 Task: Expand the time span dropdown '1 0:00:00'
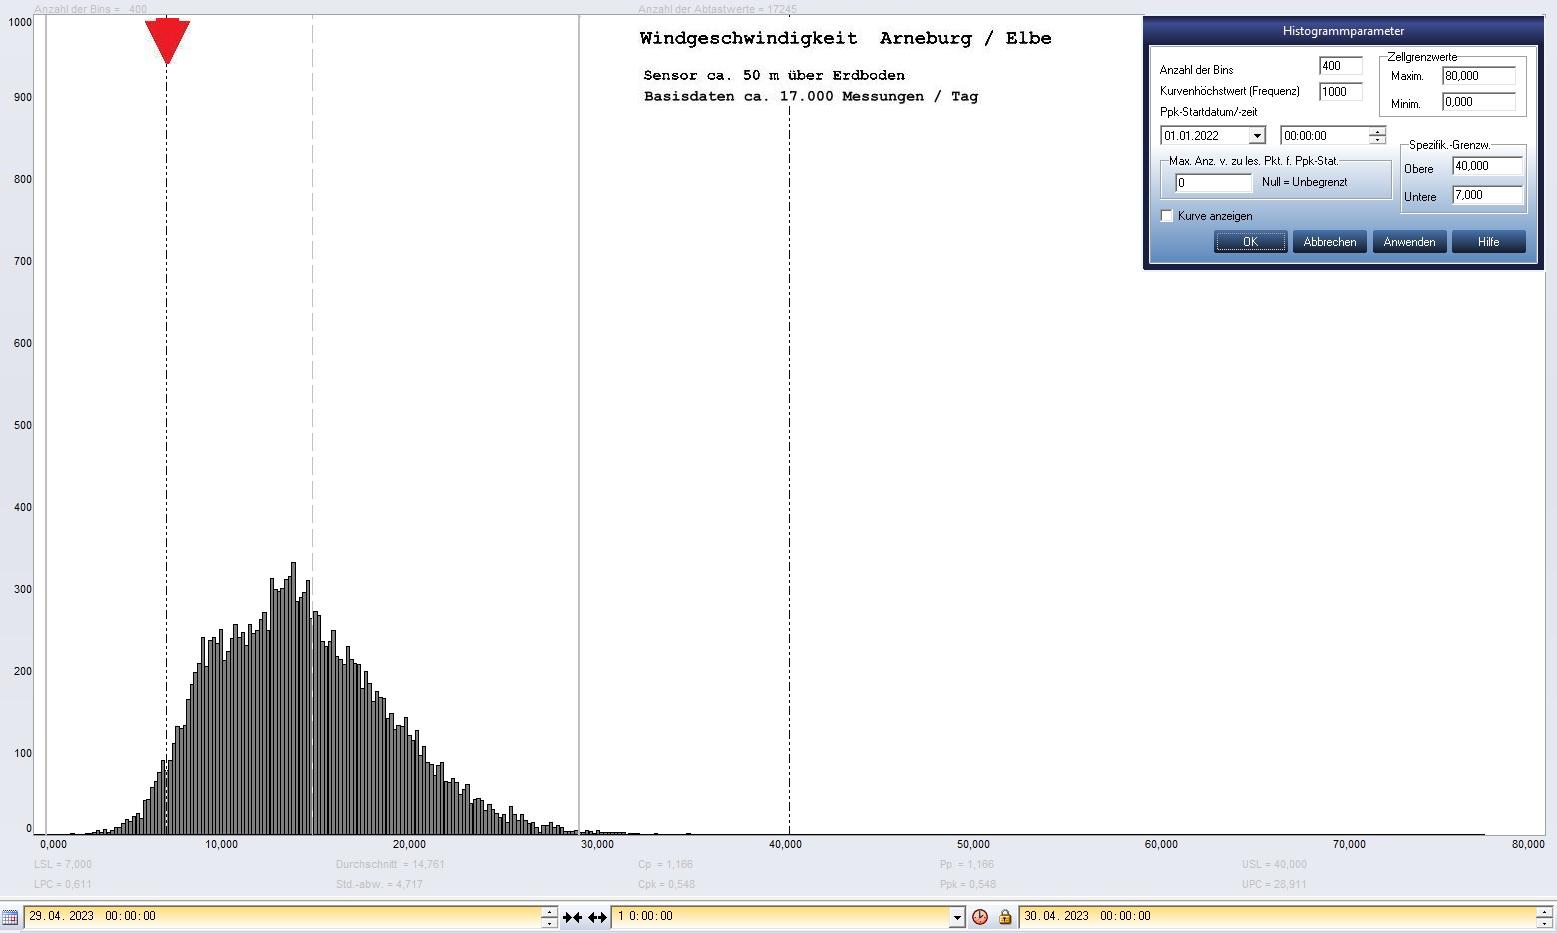click(957, 917)
